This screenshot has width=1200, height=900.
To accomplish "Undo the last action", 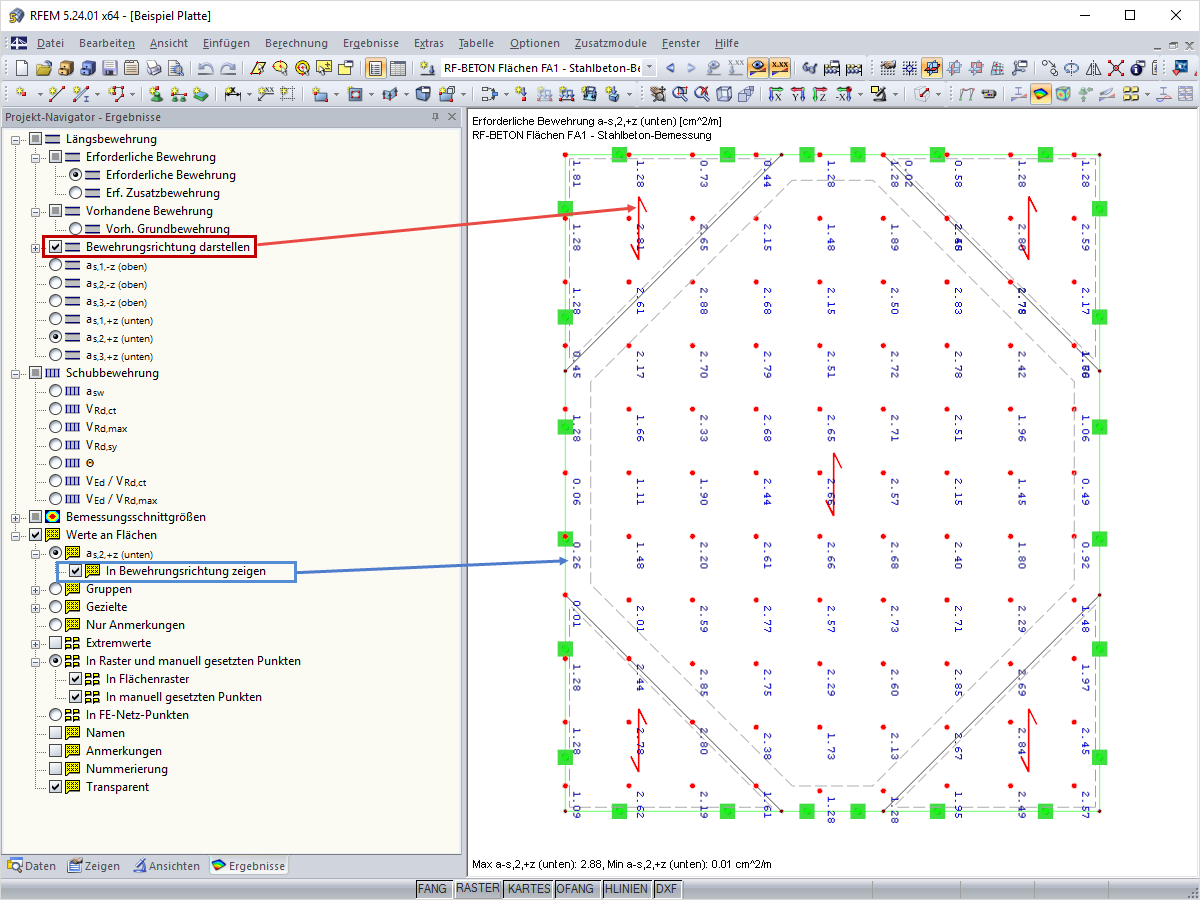I will coord(205,68).
